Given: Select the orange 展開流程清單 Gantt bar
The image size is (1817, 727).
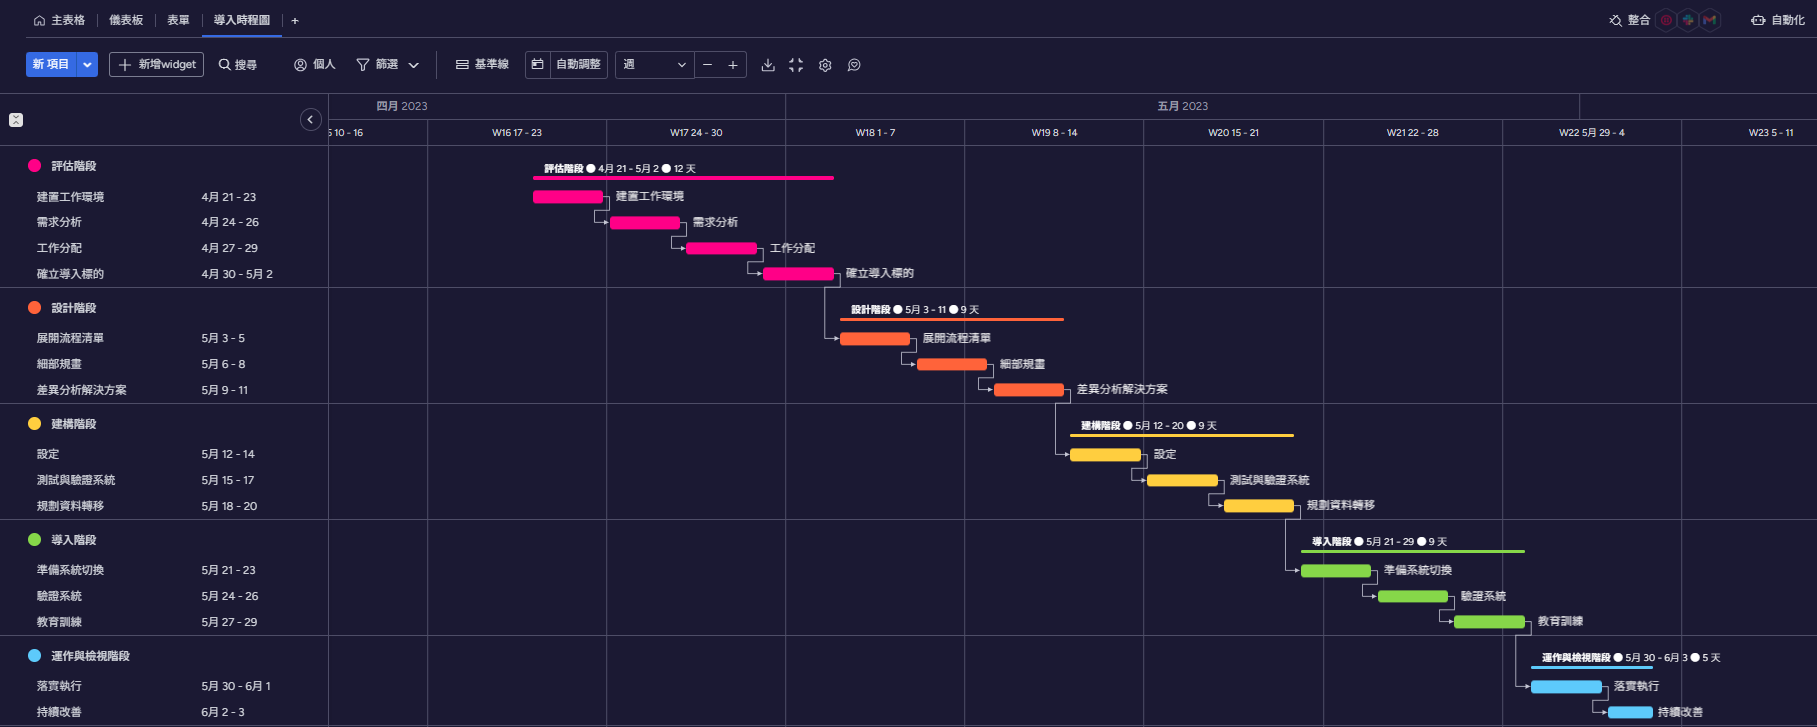Looking at the screenshot, I should click(x=875, y=339).
